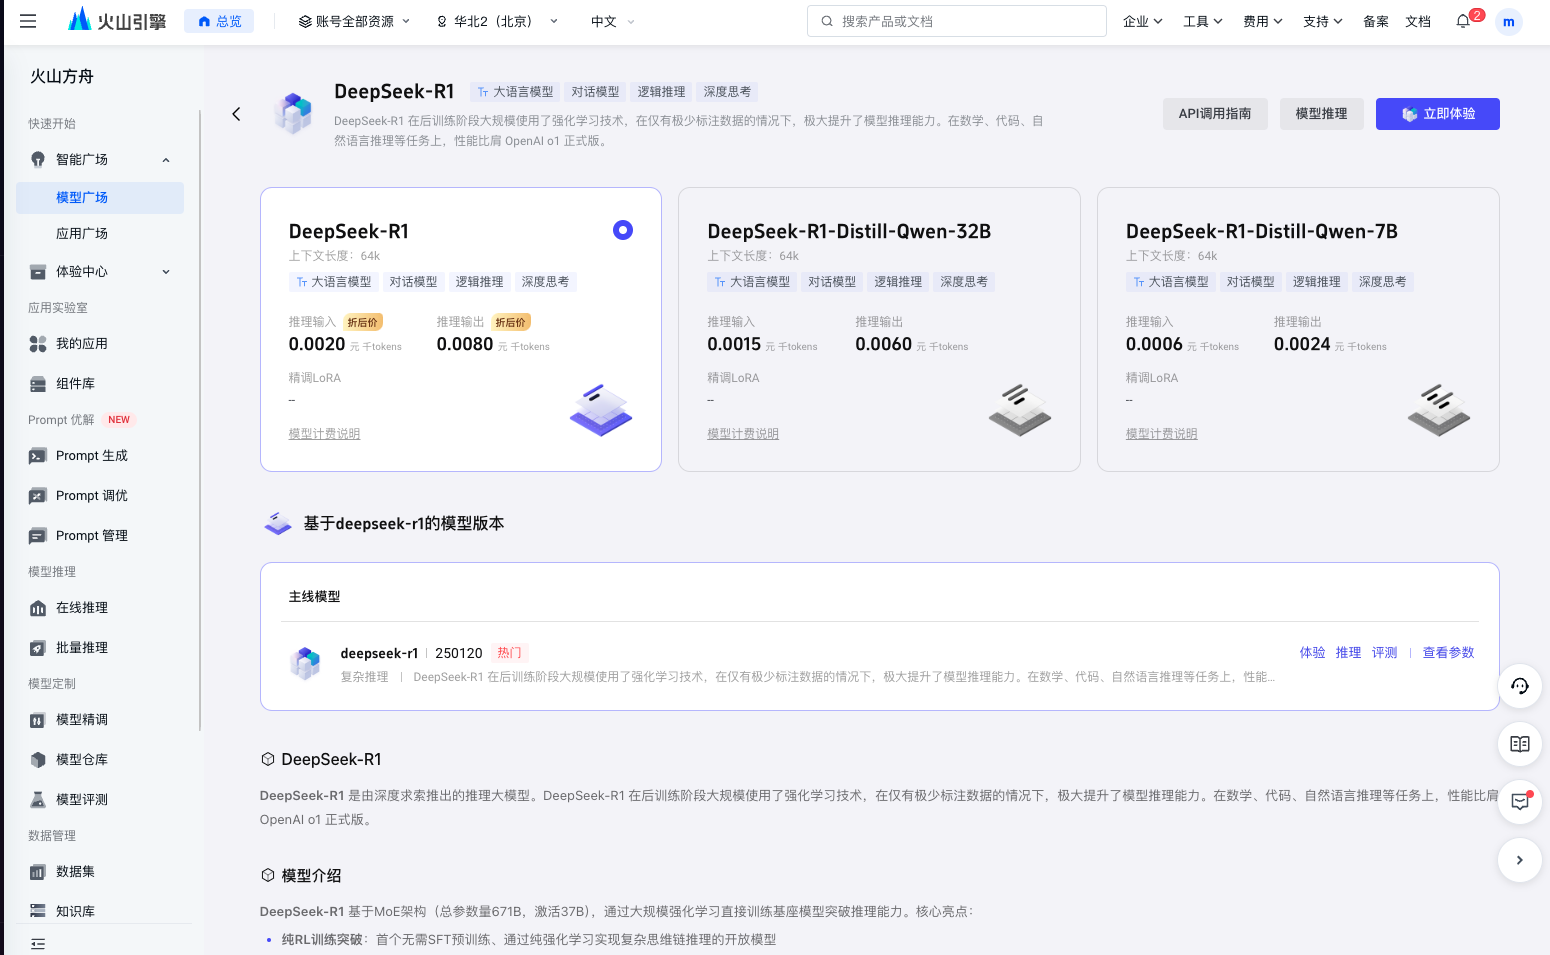Open the 华北2（北京）region dropdown
The height and width of the screenshot is (955, 1550).
pyautogui.click(x=497, y=21)
